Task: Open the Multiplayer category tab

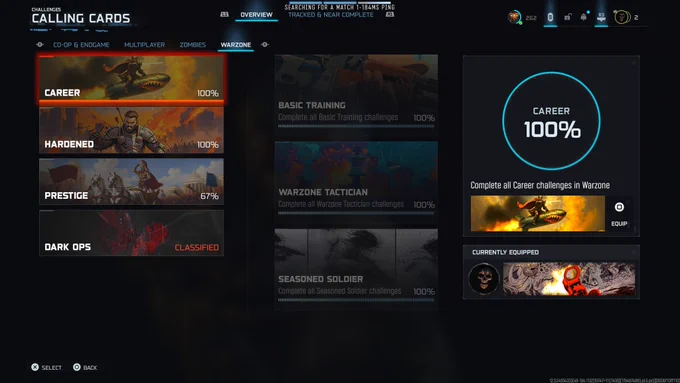Action: (144, 45)
